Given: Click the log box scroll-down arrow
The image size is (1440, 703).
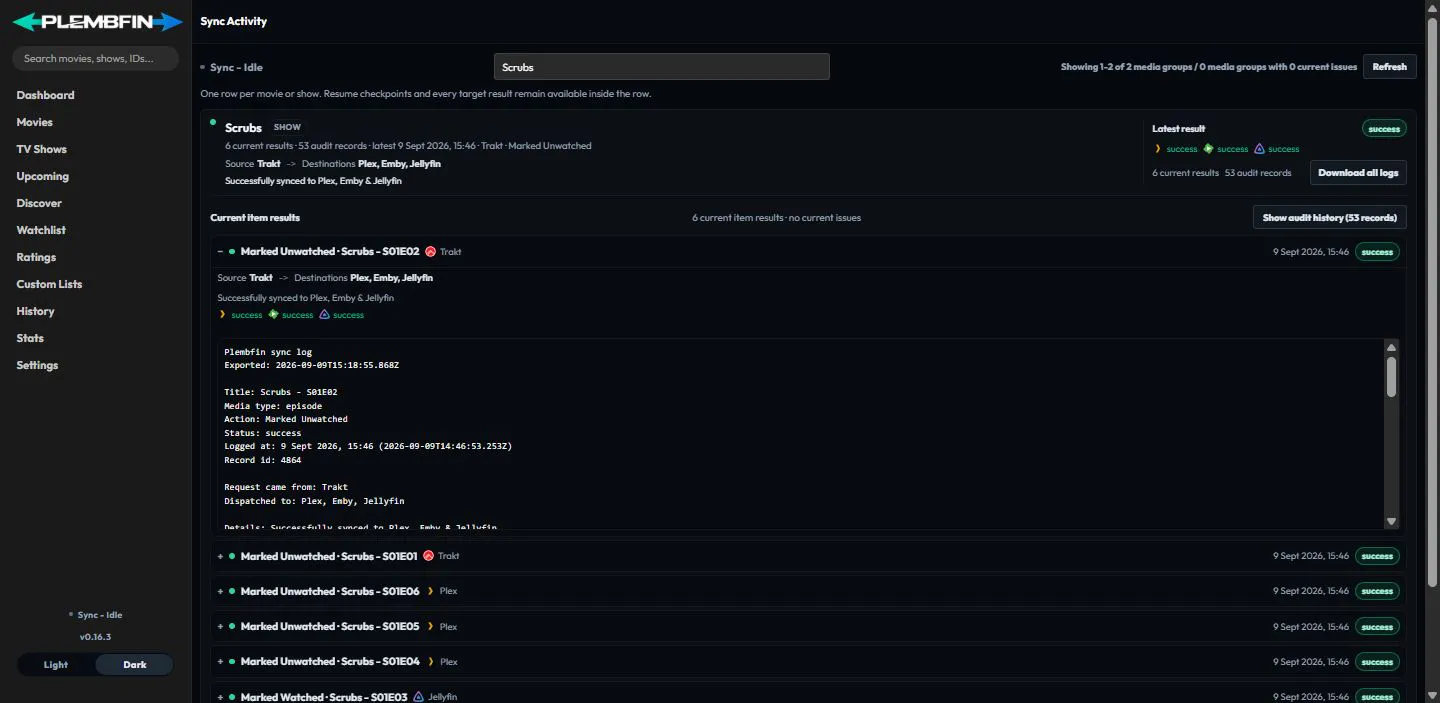Looking at the screenshot, I should [x=1391, y=522].
